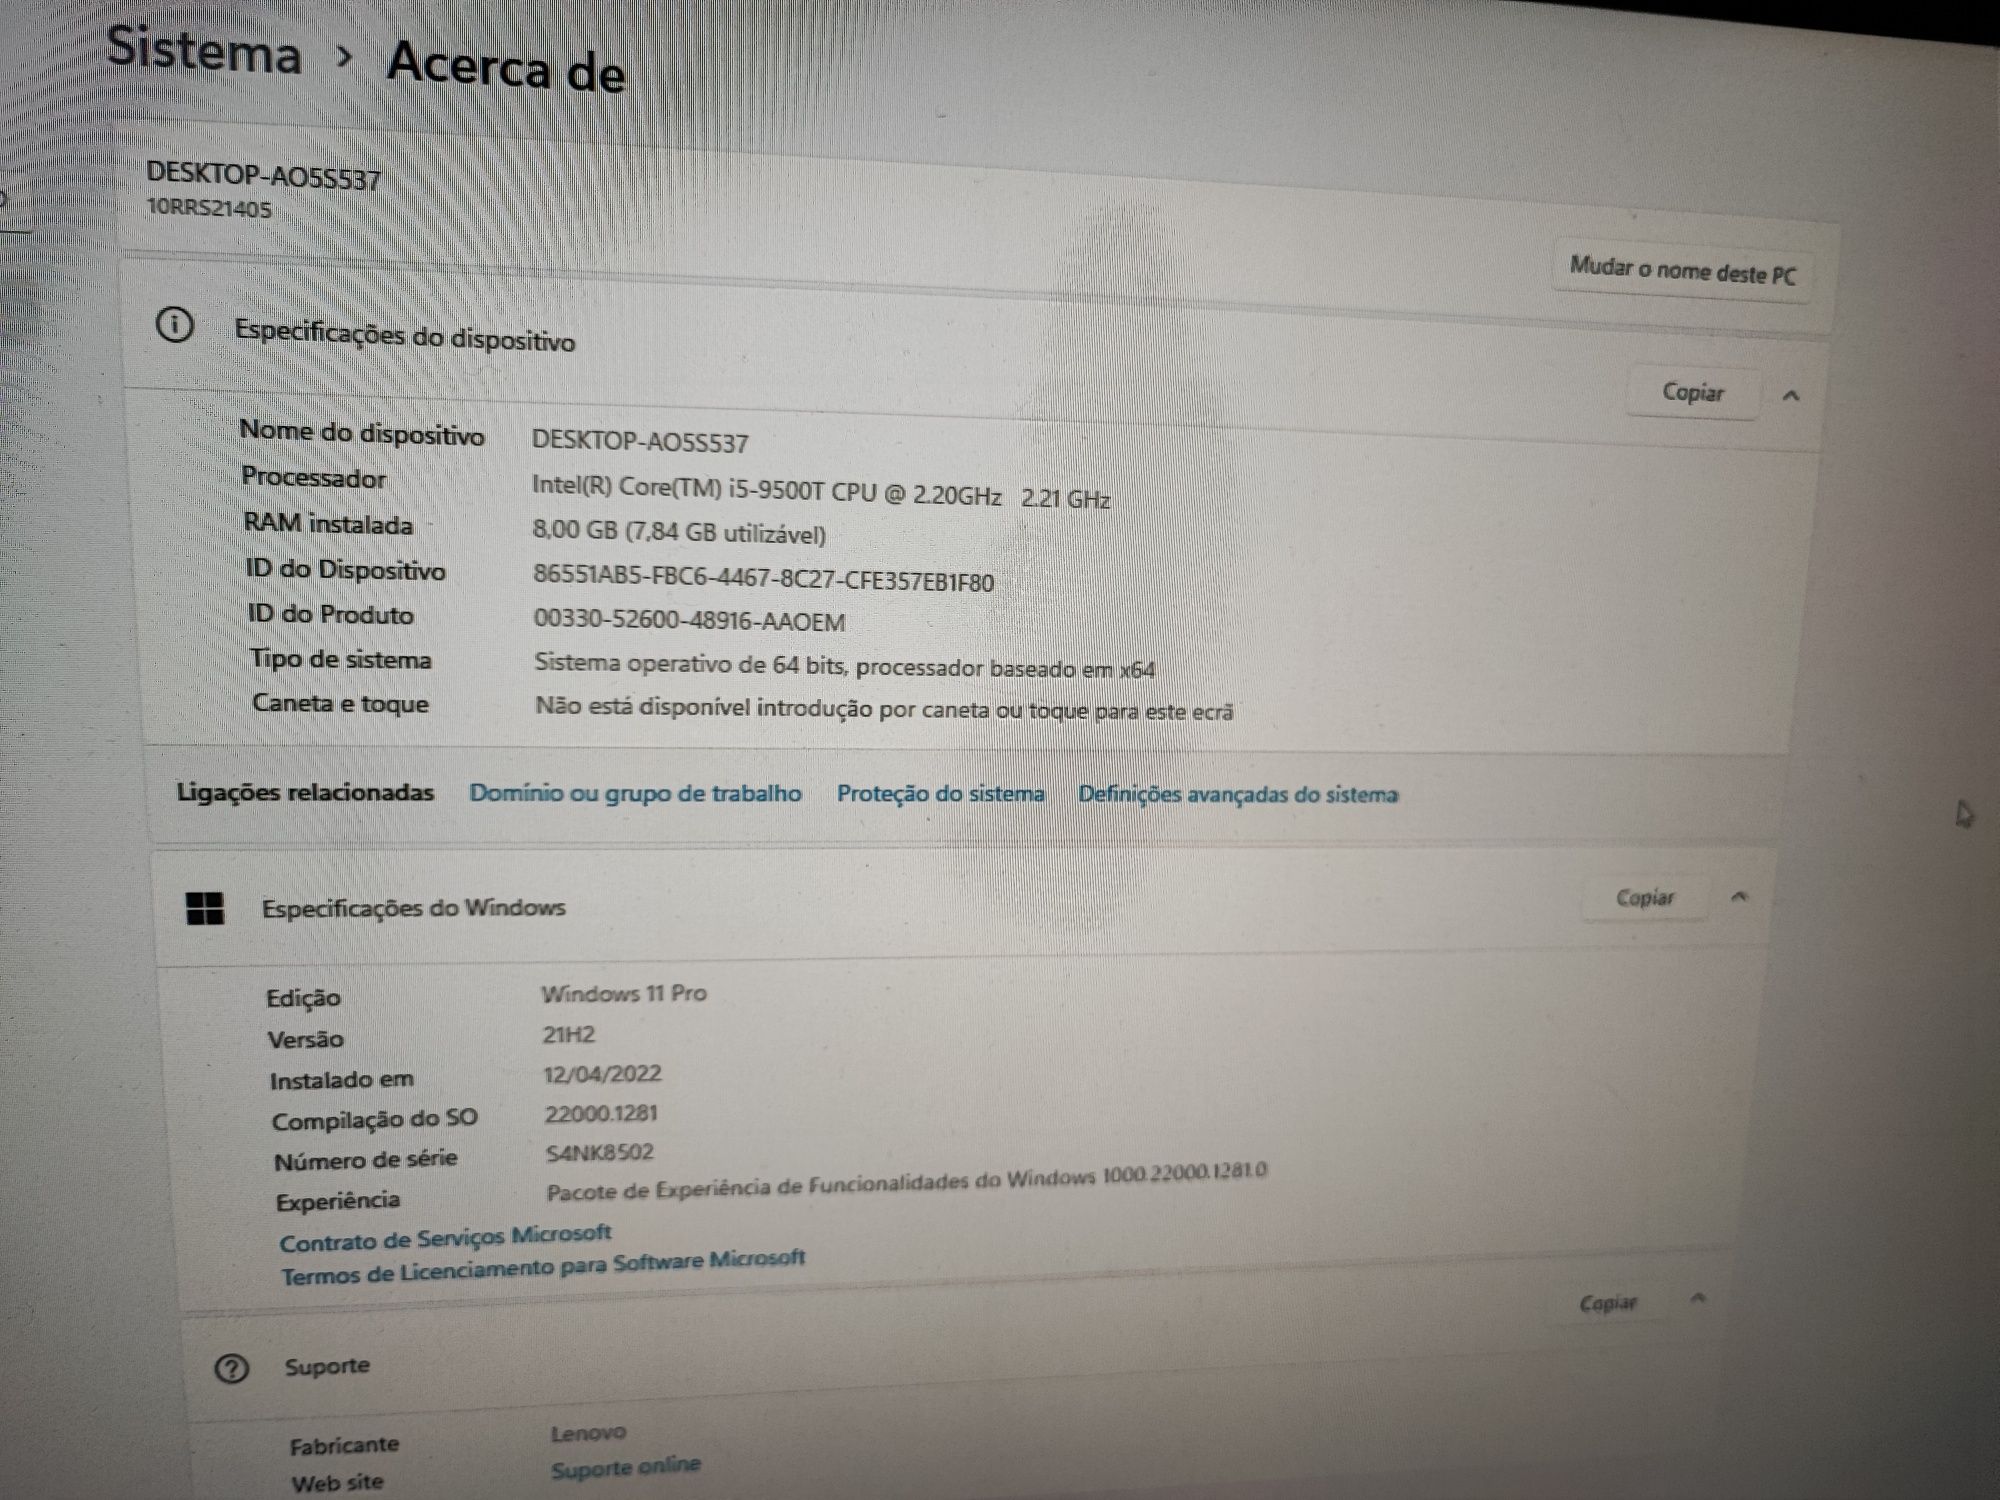Collapse the Especificações do dispositivo section
The image size is (2000, 1500).
[1791, 396]
